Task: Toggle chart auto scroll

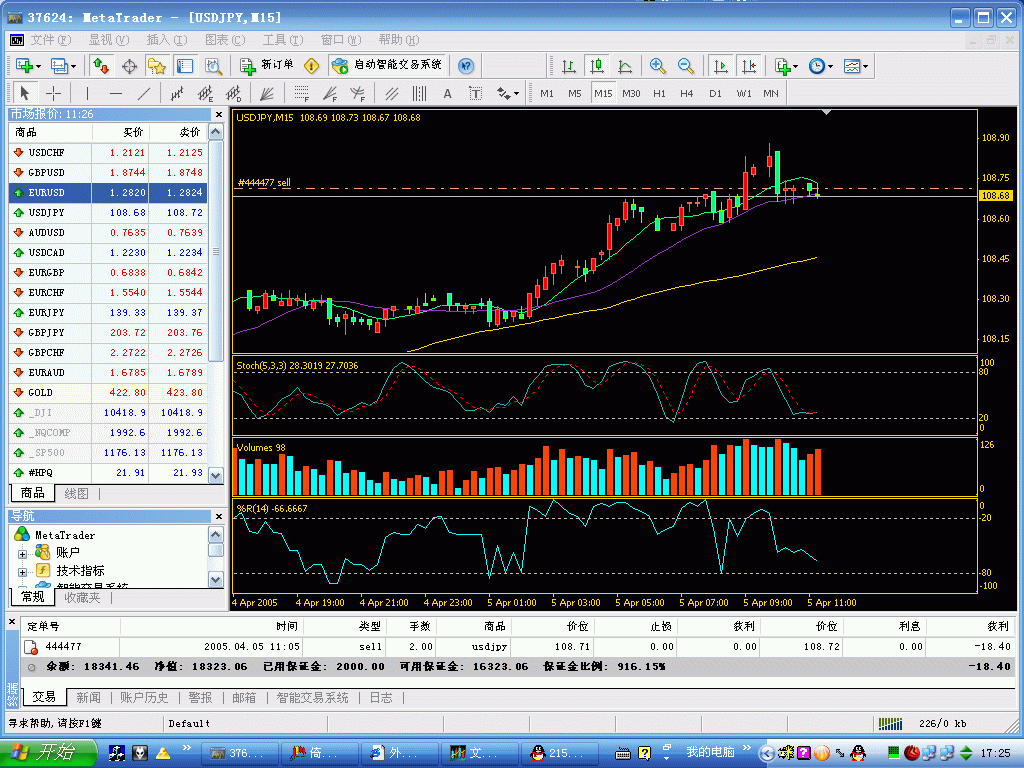Action: coord(720,66)
